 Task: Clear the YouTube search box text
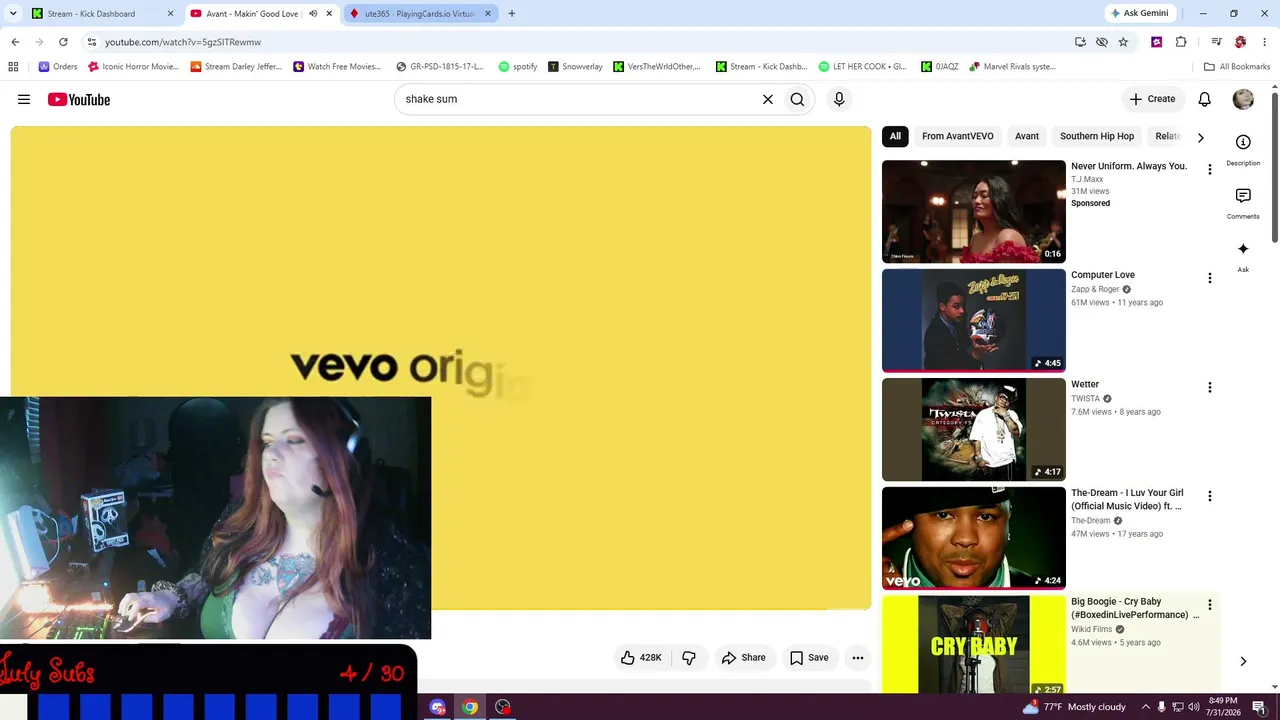click(768, 99)
